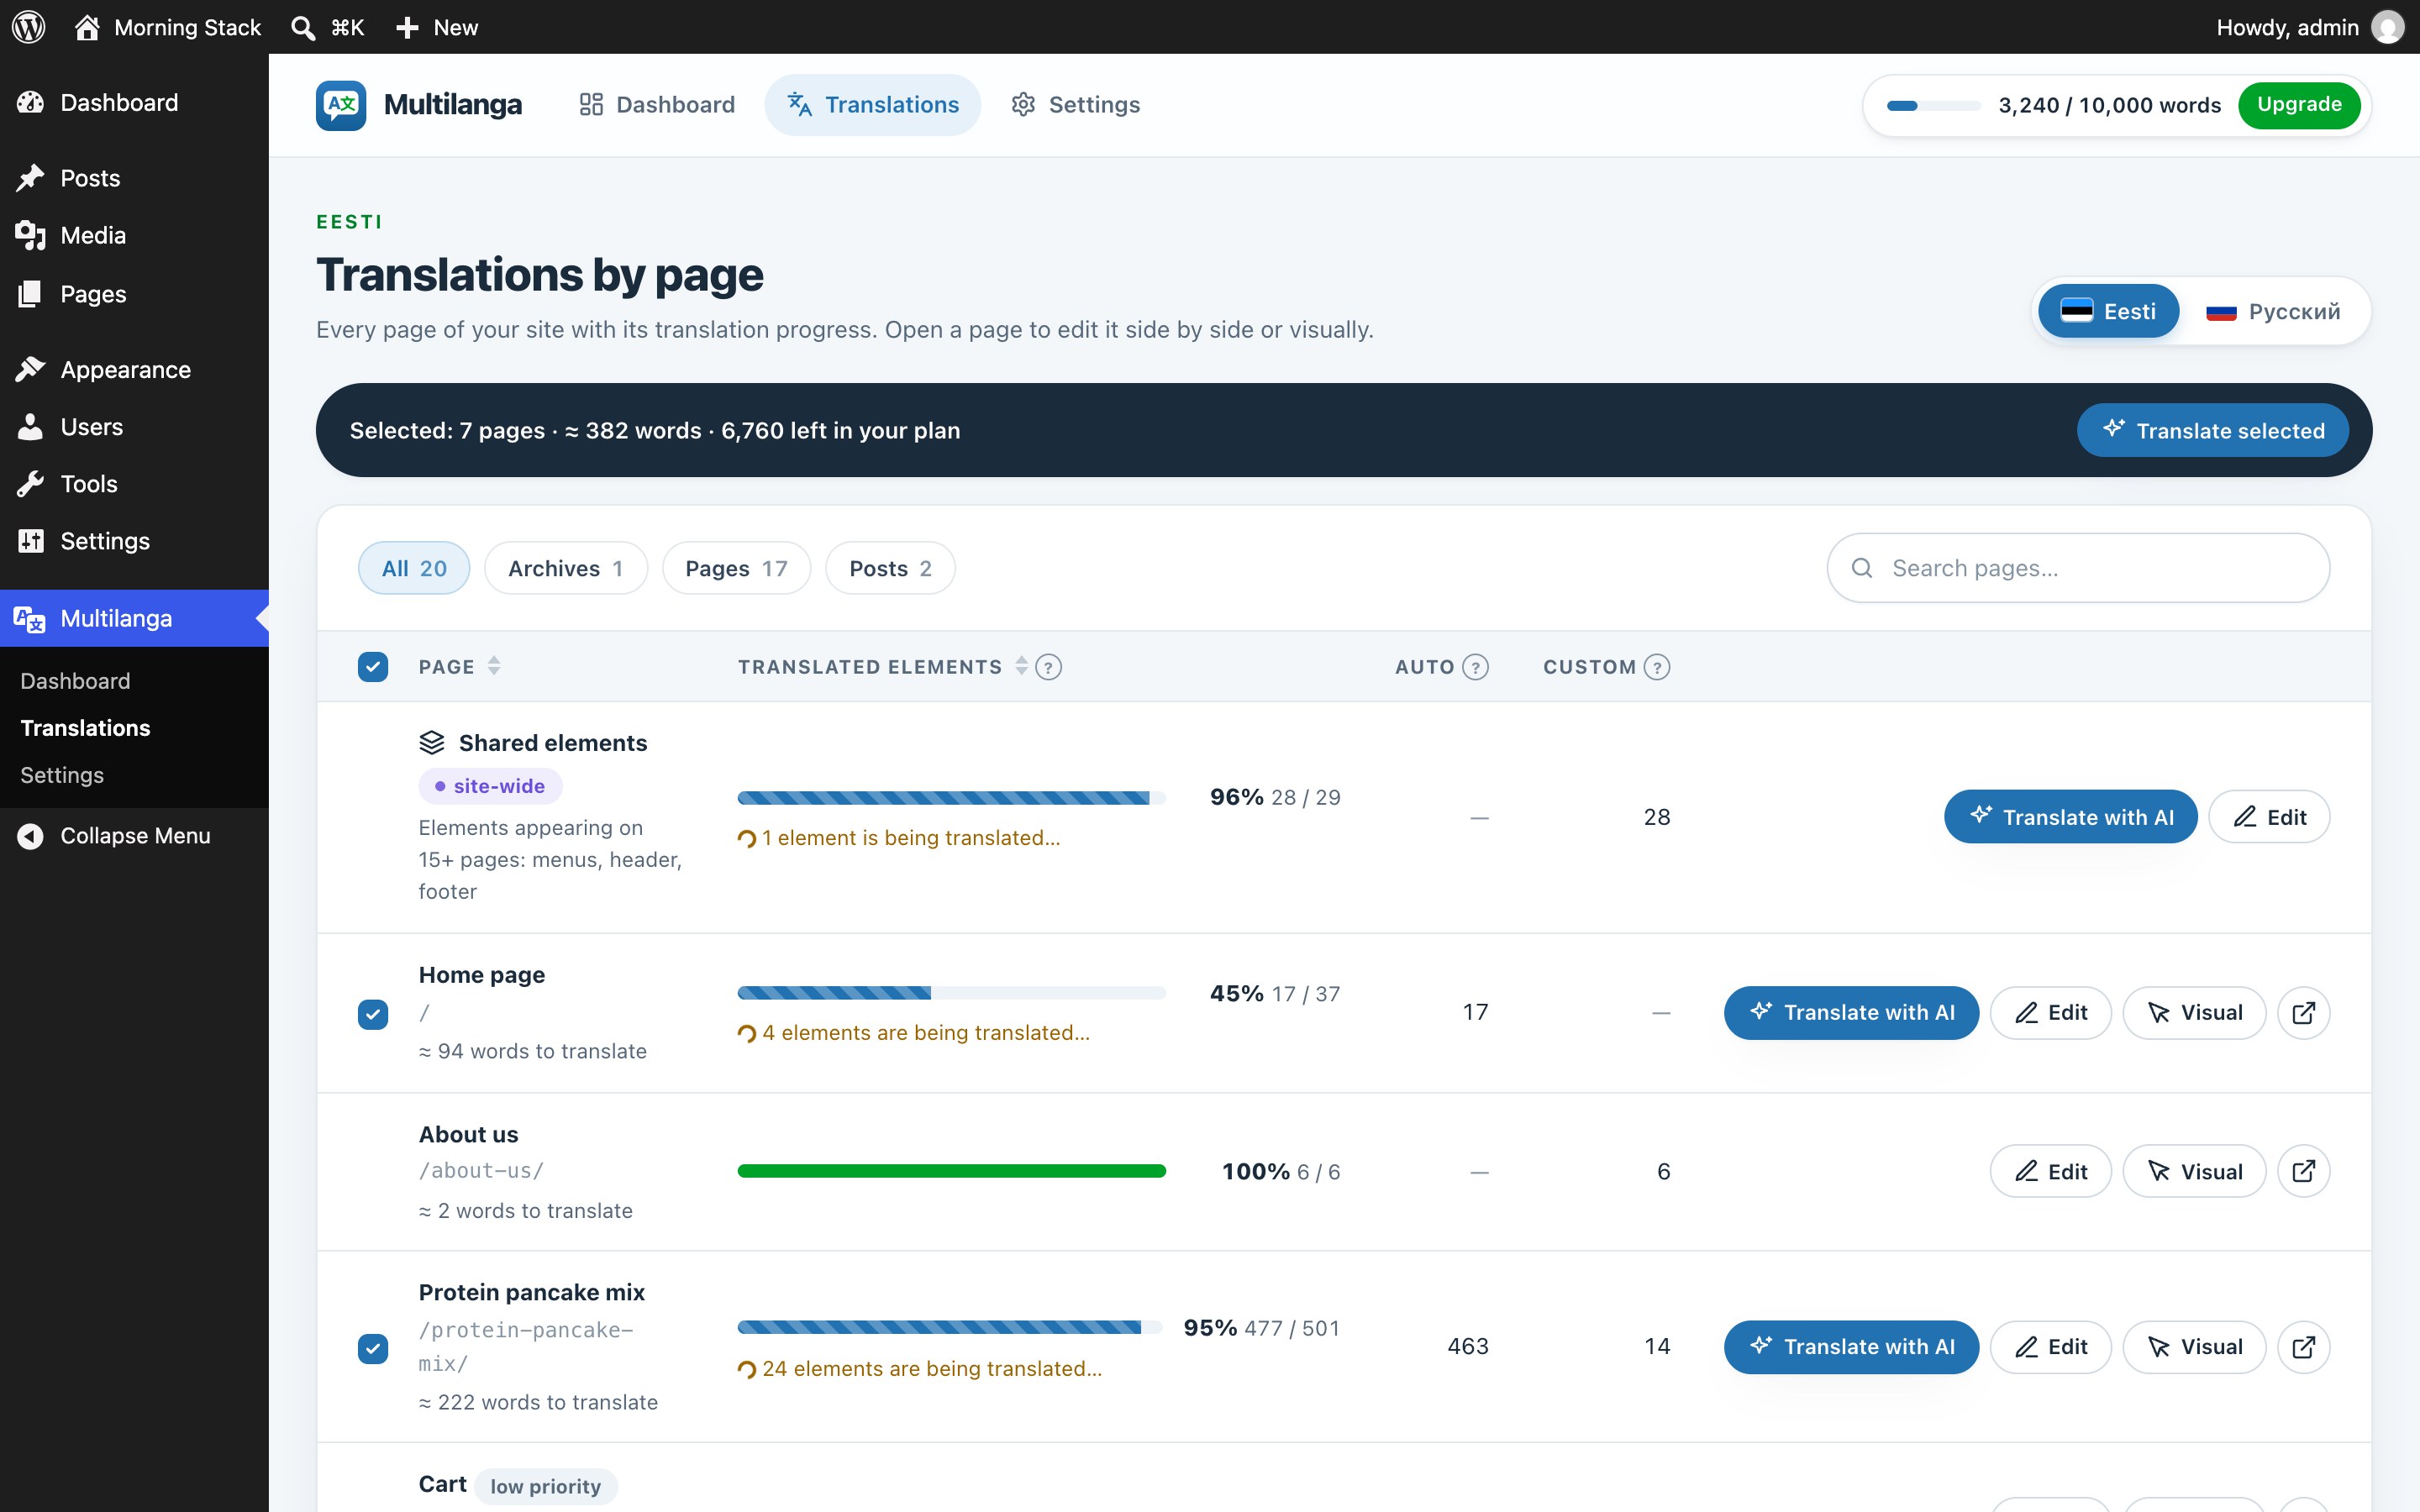Screen dimensions: 2420x1512
Task: Switch language to Русский
Action: pos(2273,311)
